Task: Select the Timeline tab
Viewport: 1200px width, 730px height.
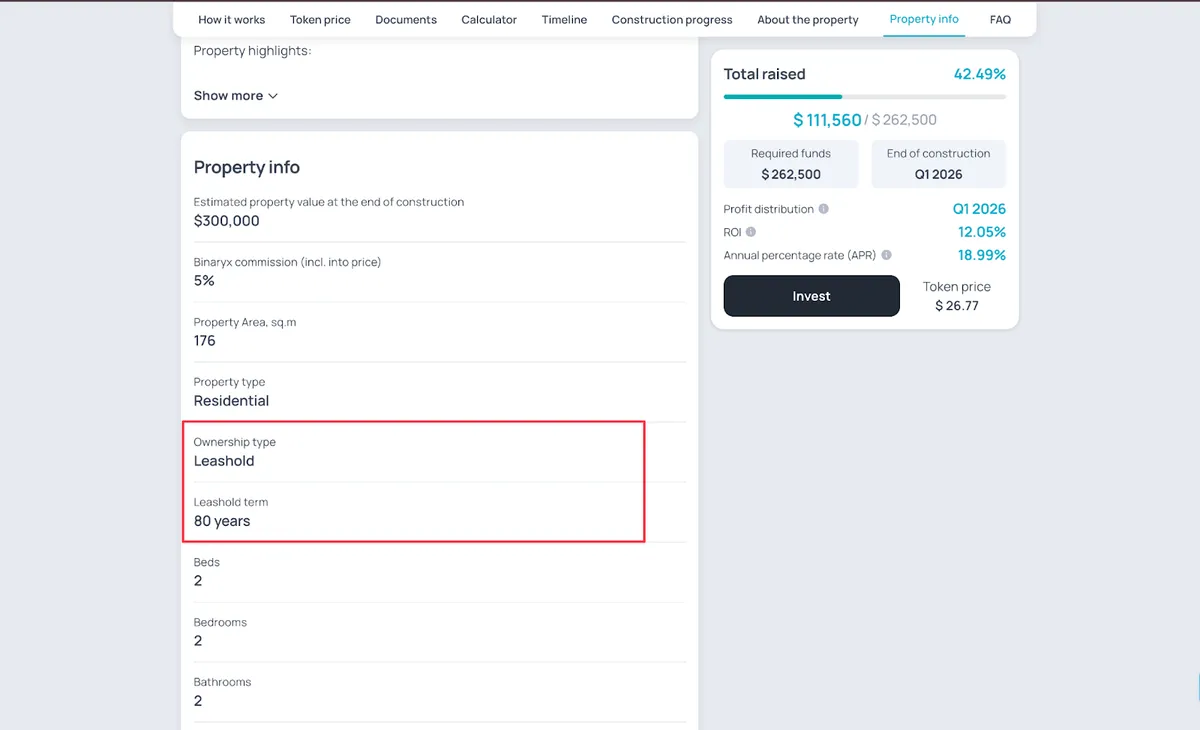Action: (x=564, y=19)
